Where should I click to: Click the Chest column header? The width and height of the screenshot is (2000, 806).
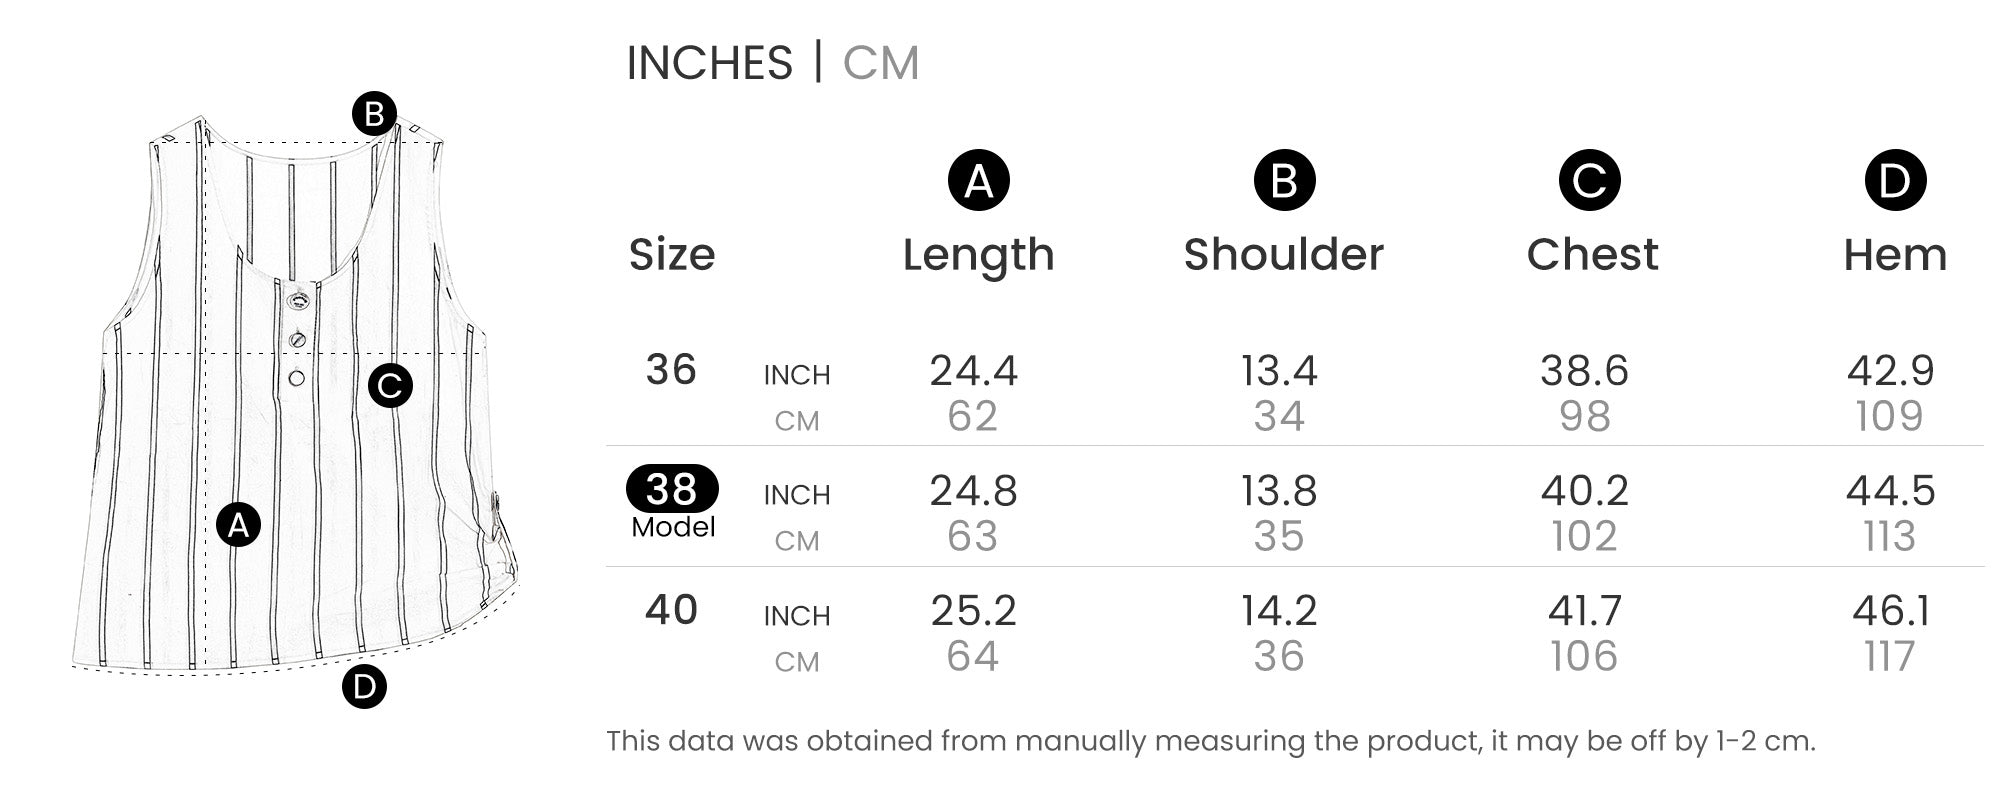pos(1592,255)
